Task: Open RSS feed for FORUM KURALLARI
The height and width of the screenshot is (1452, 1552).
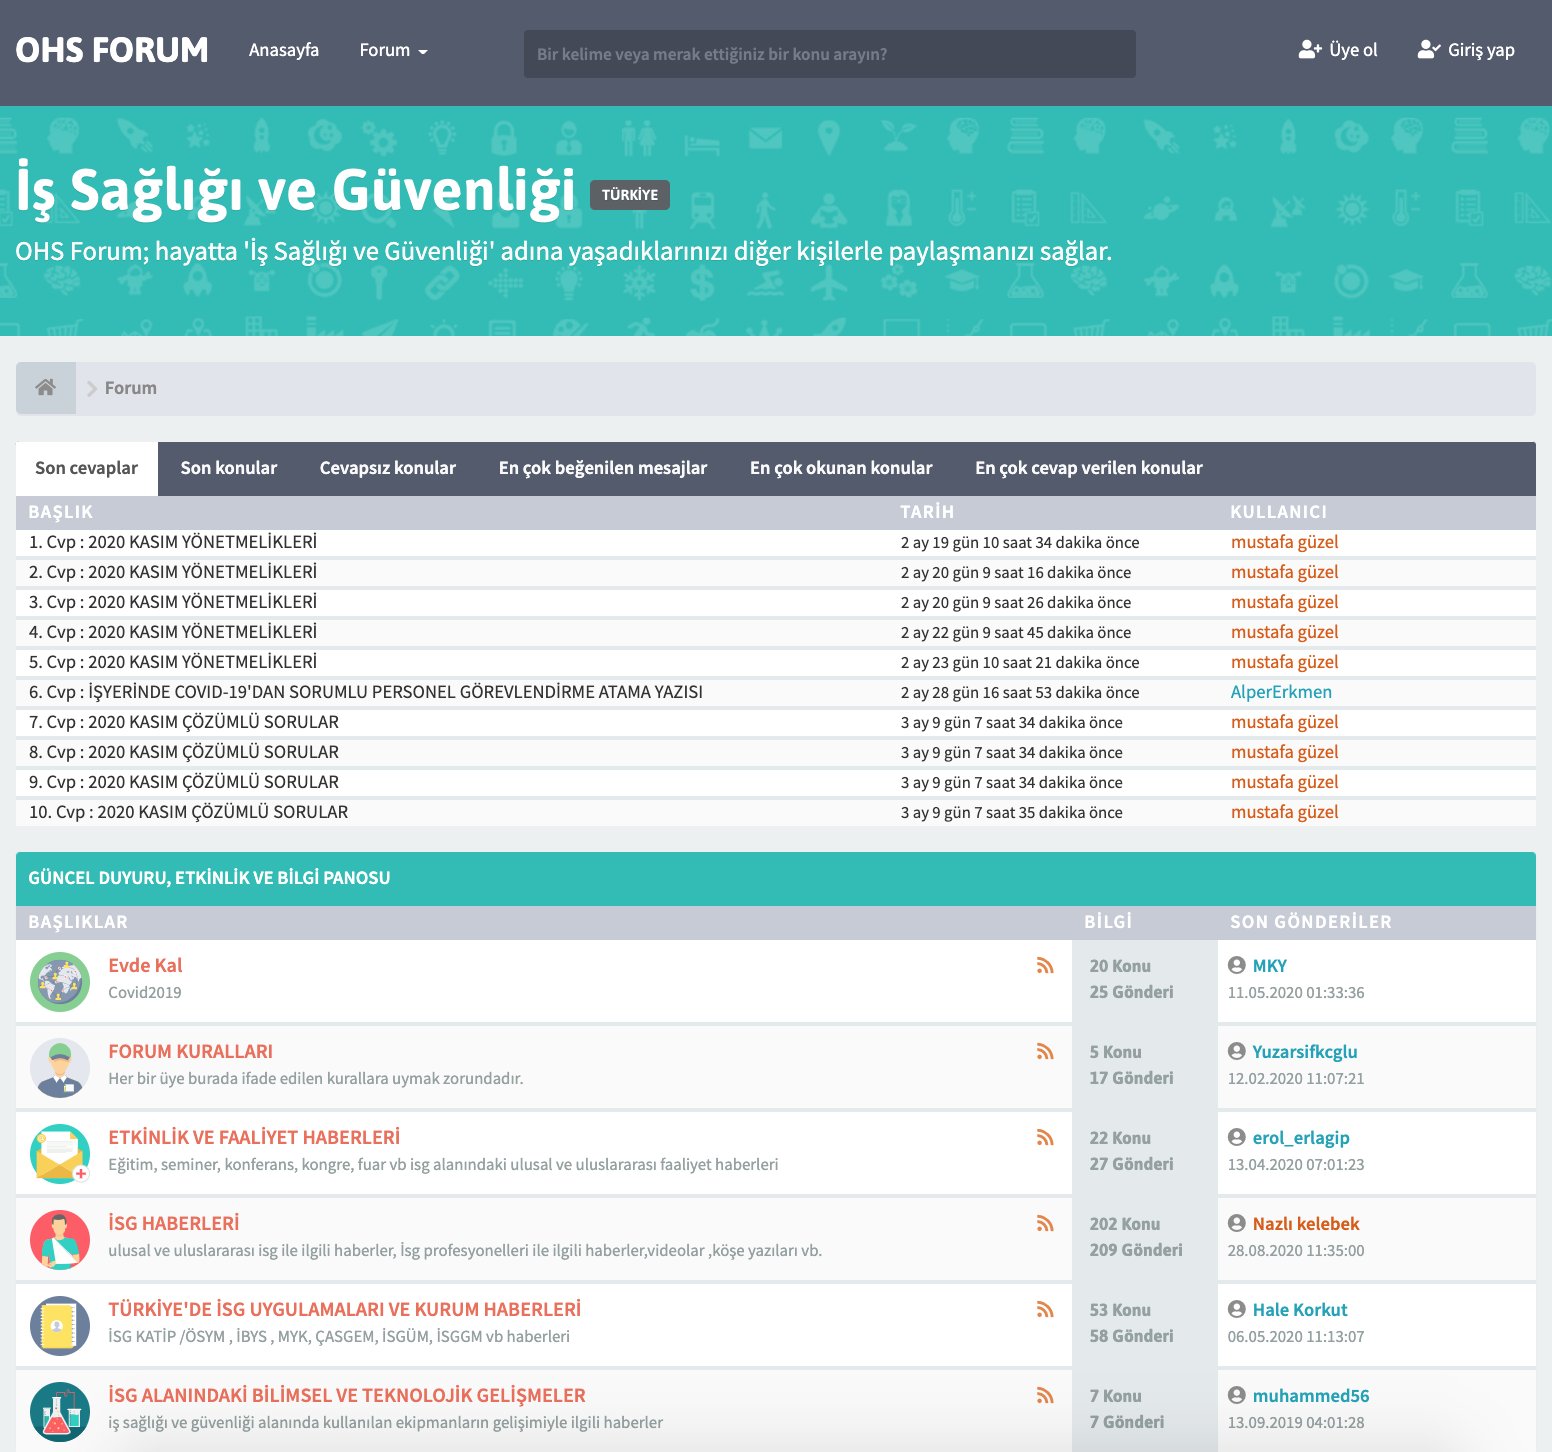Action: point(1046,1051)
